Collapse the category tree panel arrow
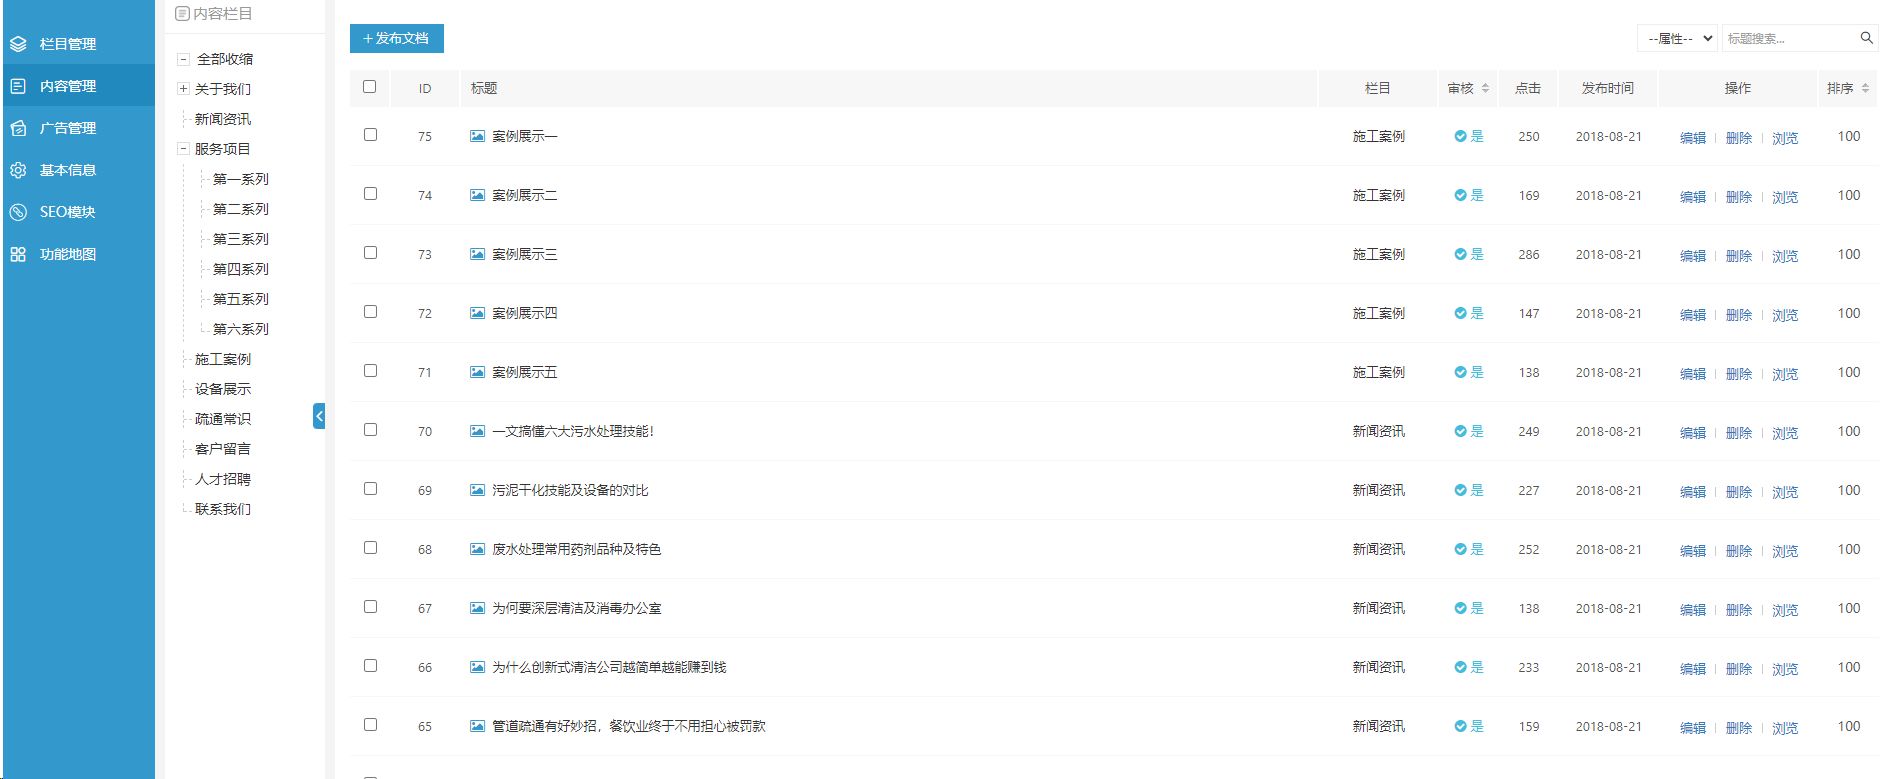This screenshot has width=1890, height=779. tap(319, 416)
